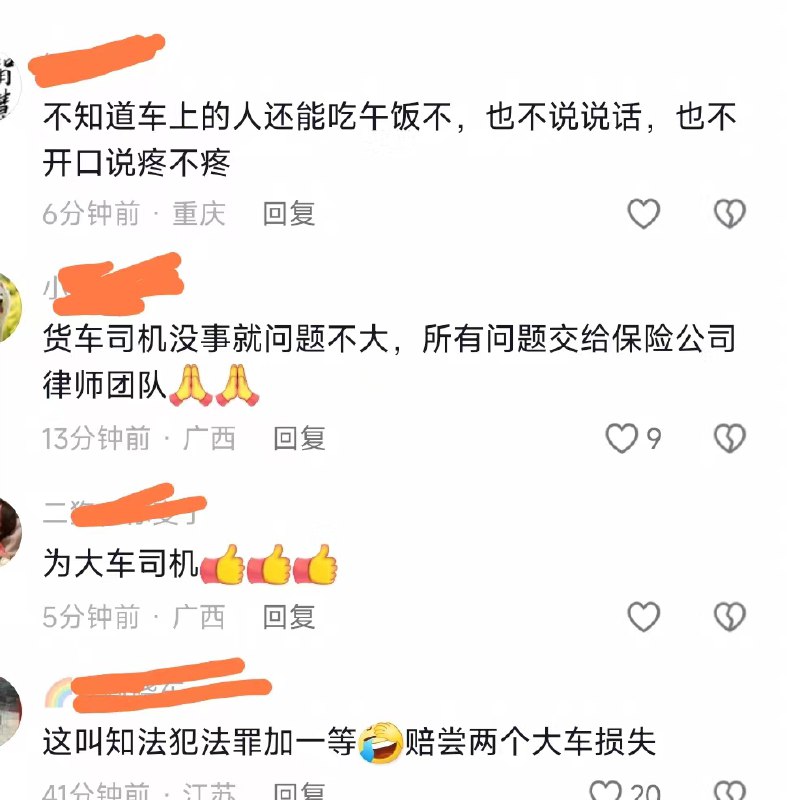Screen dimensions: 787x800
Task: Open the first commenter's avatar
Action: coord(10,87)
